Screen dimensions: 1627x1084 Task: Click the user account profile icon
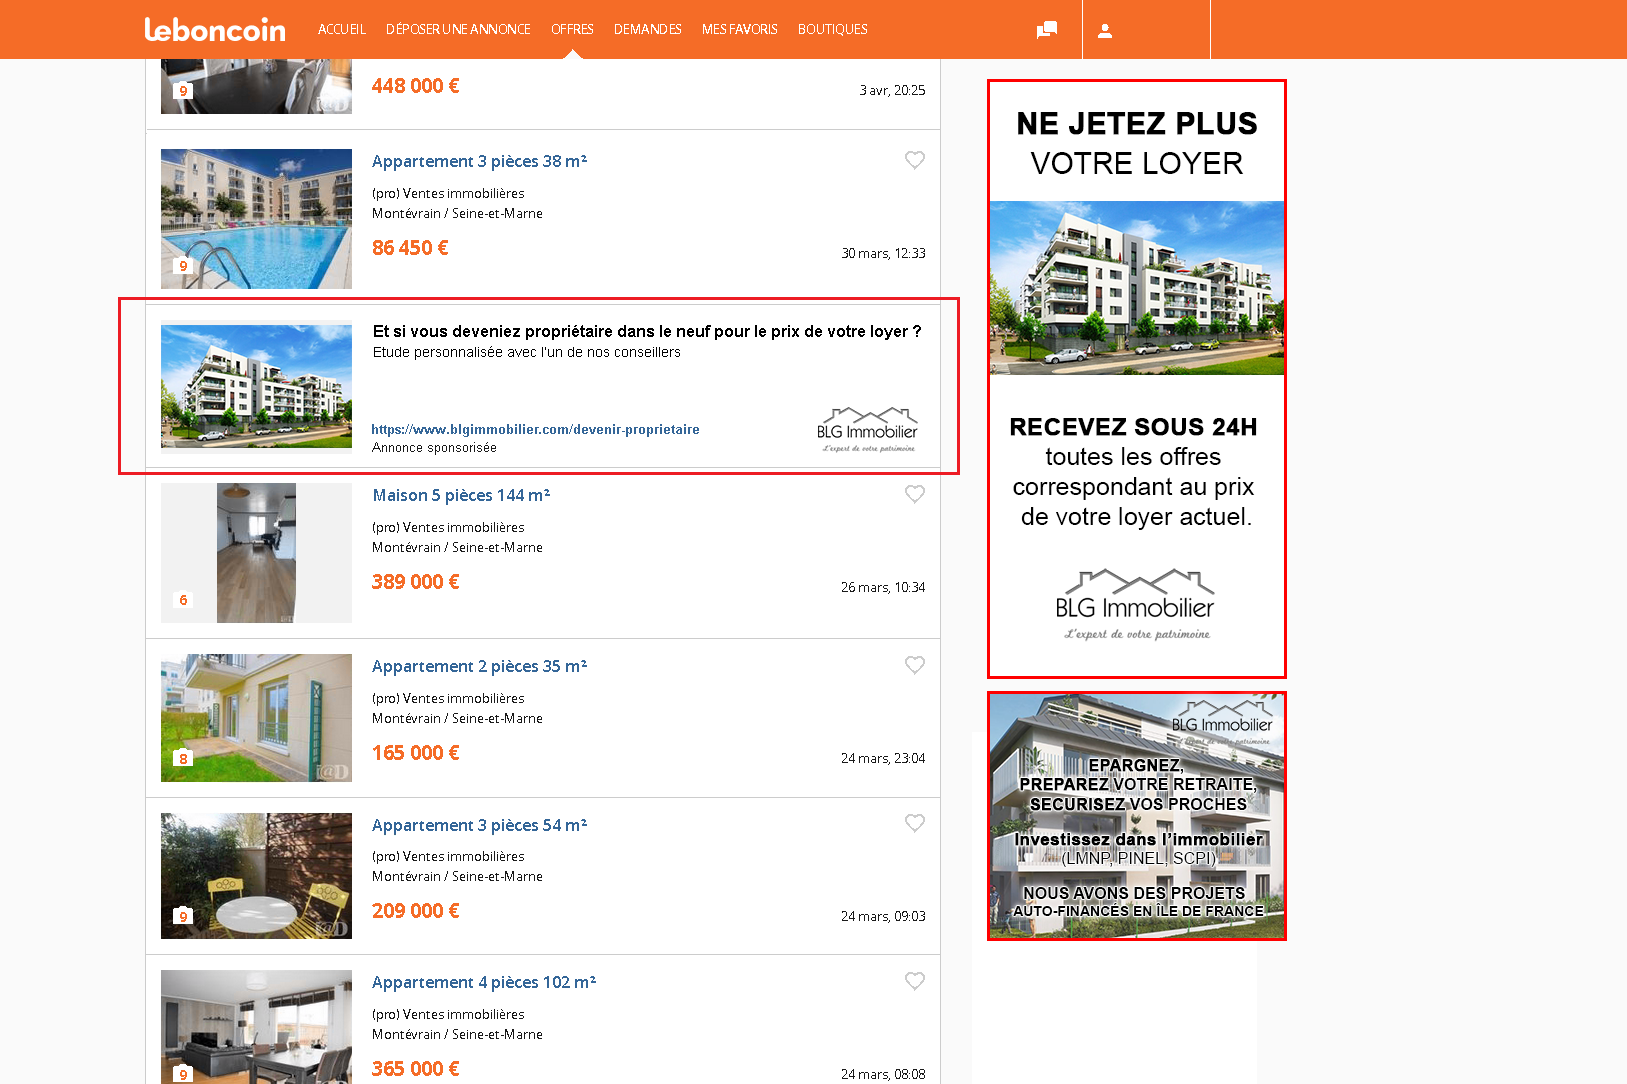[x=1105, y=30]
